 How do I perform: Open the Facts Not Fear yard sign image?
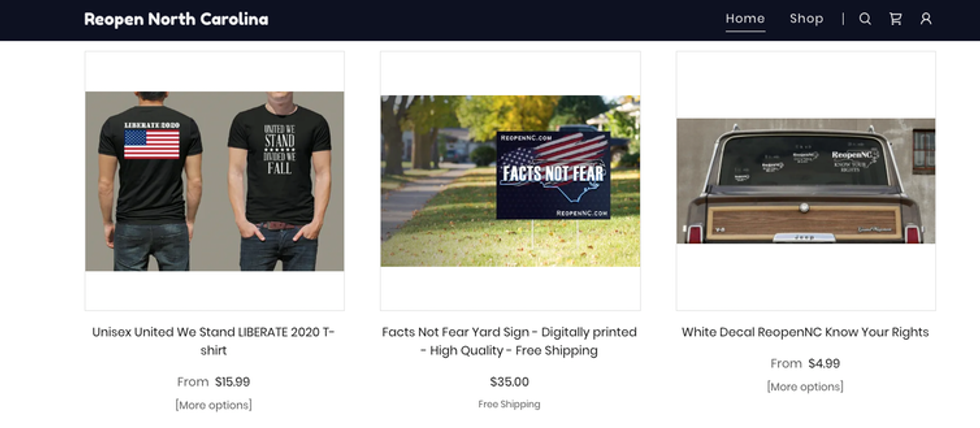(510, 181)
